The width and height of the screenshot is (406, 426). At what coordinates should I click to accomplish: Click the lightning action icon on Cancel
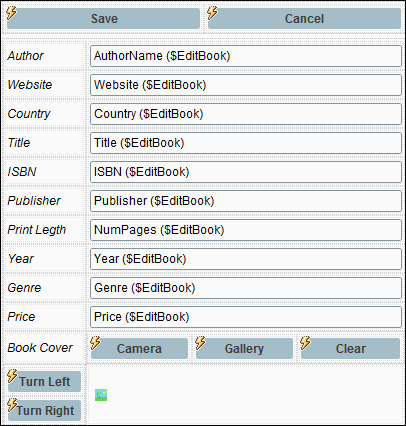212,13
